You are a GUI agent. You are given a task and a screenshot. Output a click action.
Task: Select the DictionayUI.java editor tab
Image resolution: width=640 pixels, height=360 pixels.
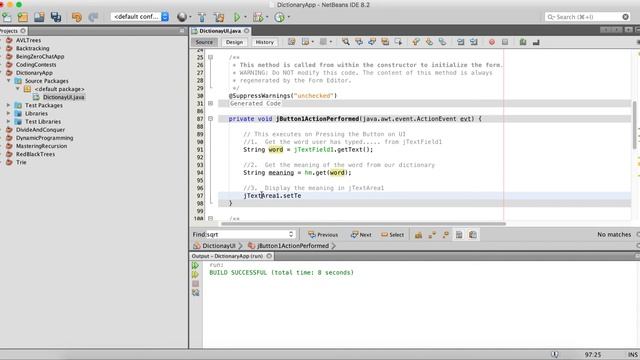(x=220, y=31)
